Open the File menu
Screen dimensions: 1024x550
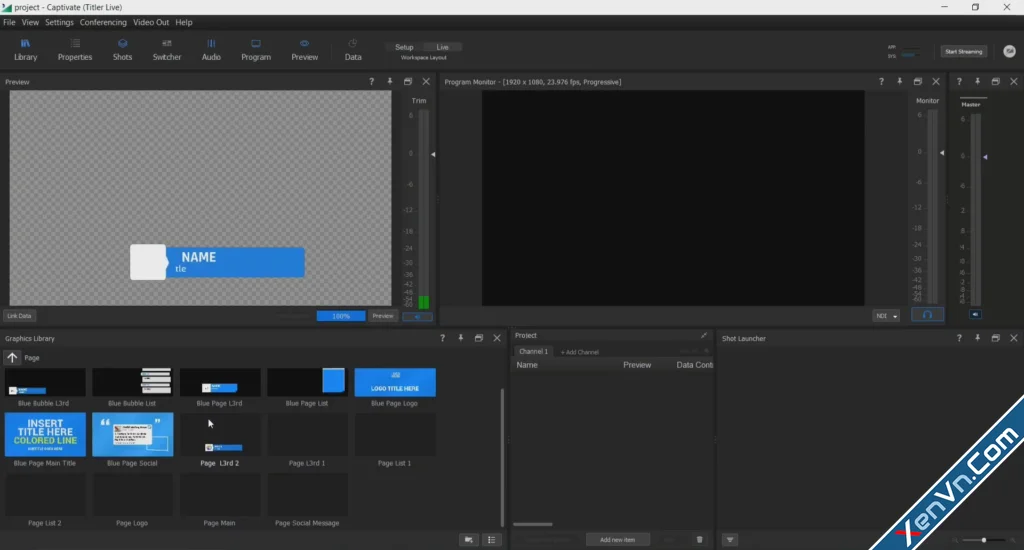9,22
